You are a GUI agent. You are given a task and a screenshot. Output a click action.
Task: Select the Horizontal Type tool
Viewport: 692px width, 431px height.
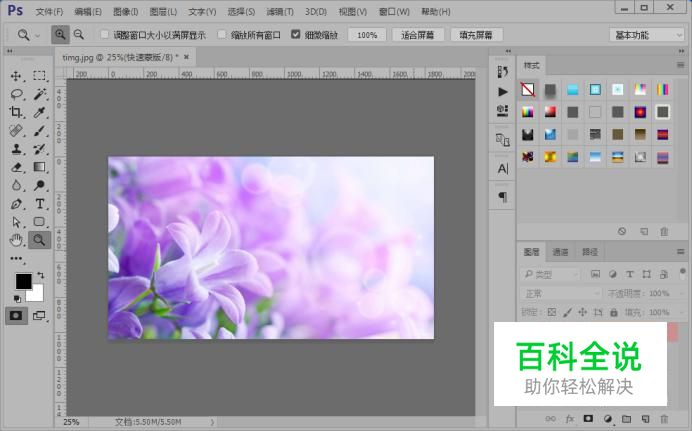pos(40,204)
